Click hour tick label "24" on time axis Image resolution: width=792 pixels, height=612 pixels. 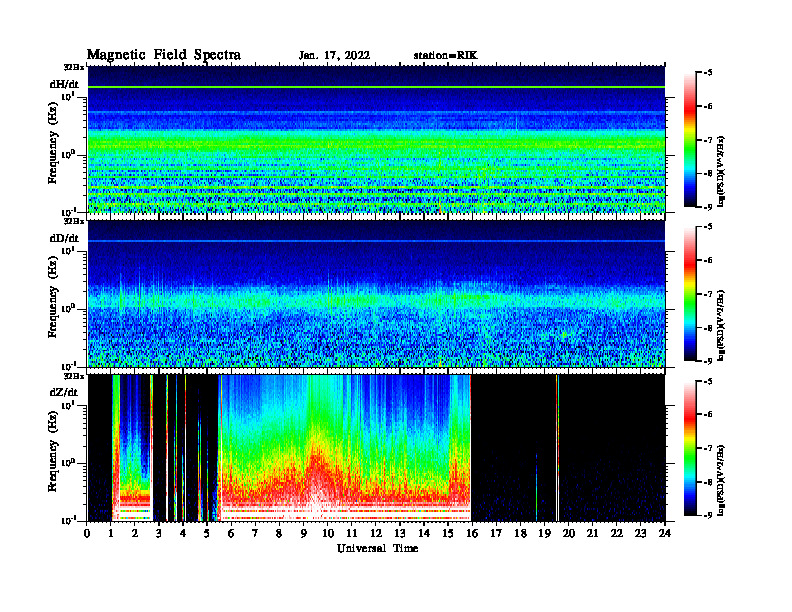tap(665, 533)
